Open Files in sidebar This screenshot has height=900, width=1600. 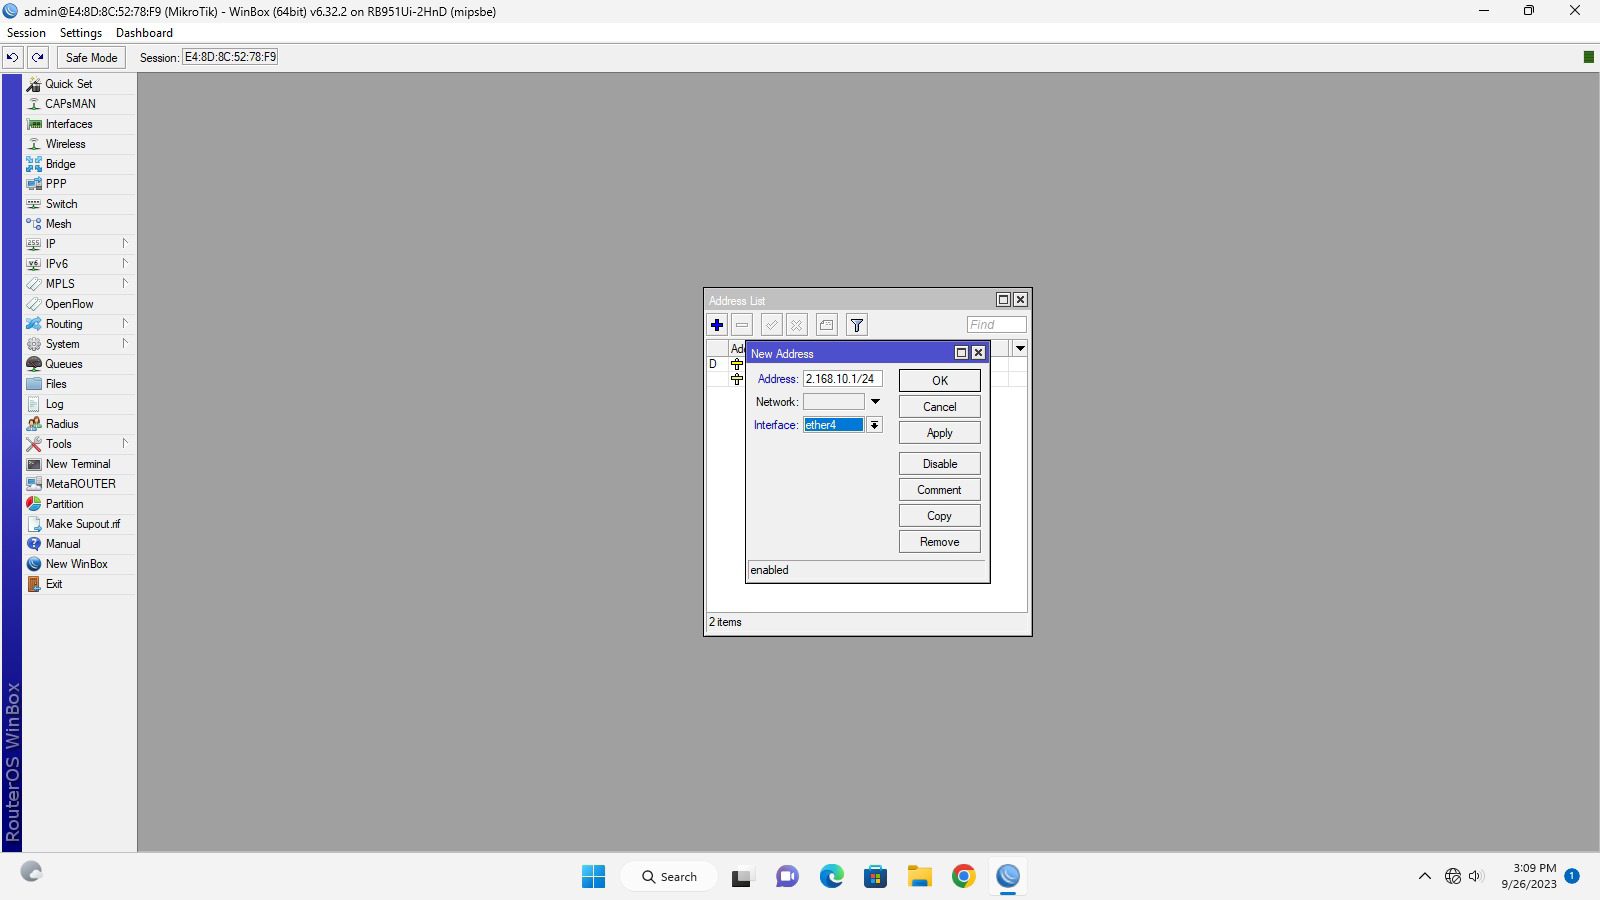[x=79, y=384]
